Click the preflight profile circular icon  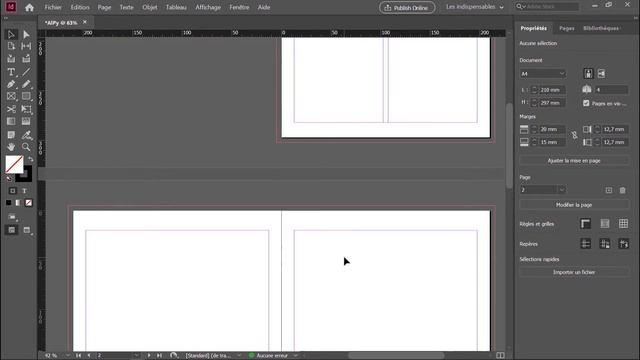(x=173, y=356)
